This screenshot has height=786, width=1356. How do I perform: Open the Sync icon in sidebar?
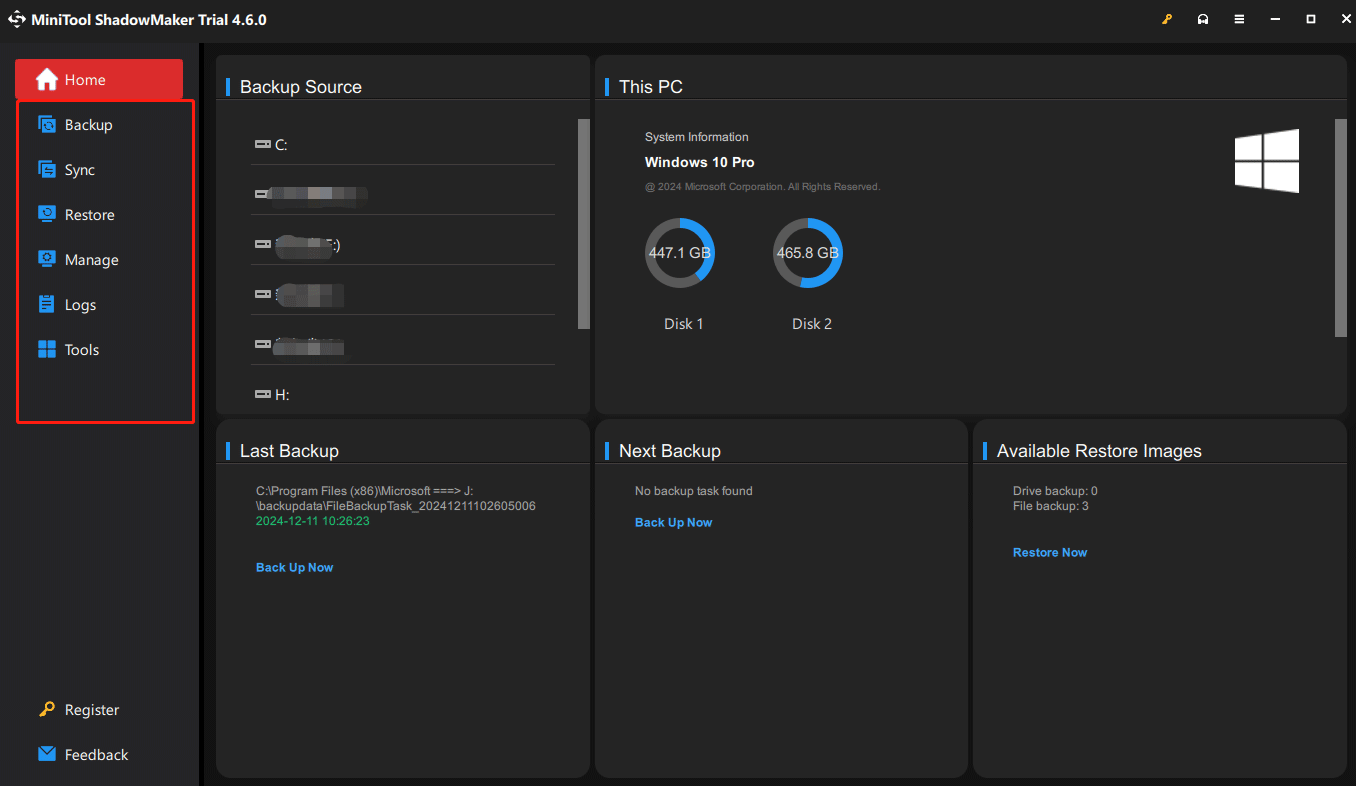[x=46, y=170]
